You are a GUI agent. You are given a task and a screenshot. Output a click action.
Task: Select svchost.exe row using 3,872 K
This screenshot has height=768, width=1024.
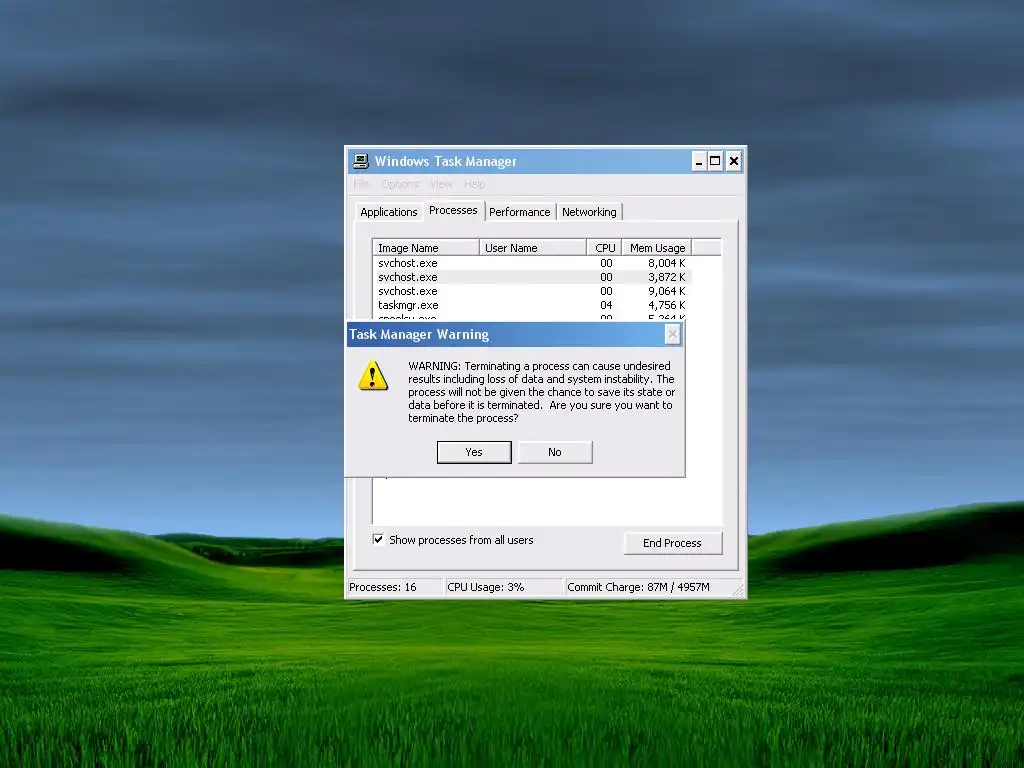[532, 277]
